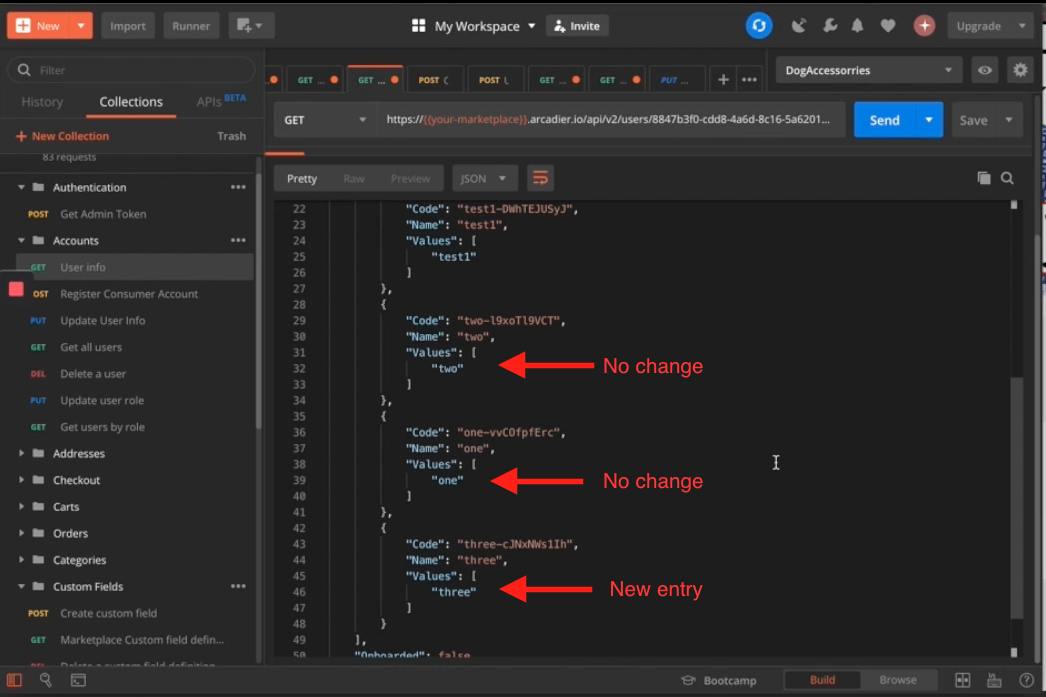Click the search icon in response panel
Image resolution: width=1046 pixels, height=697 pixels.
(x=1007, y=178)
